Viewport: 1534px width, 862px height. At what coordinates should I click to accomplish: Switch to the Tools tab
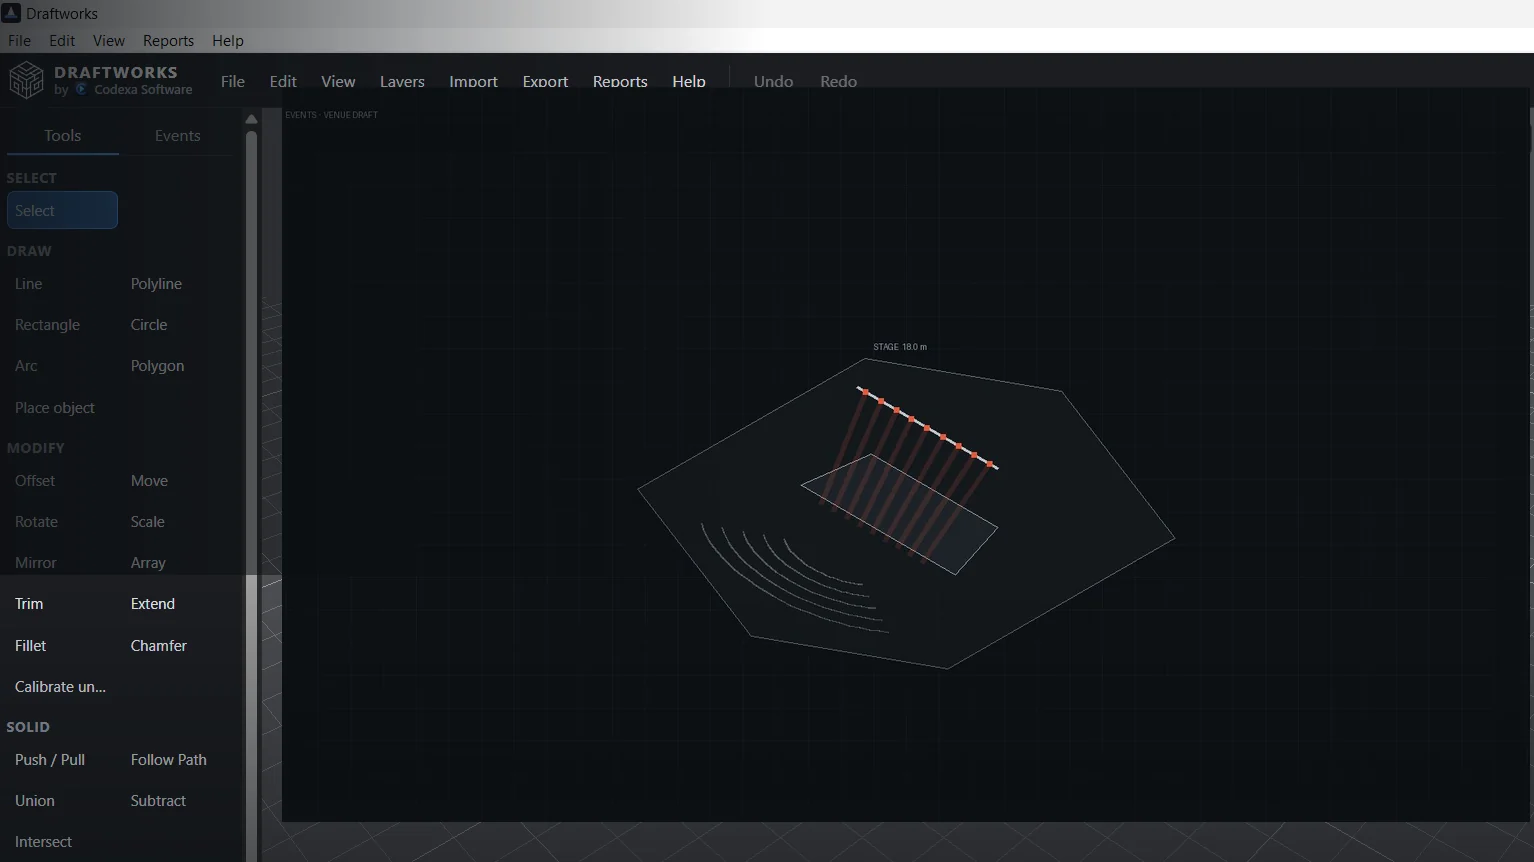[x=63, y=136]
